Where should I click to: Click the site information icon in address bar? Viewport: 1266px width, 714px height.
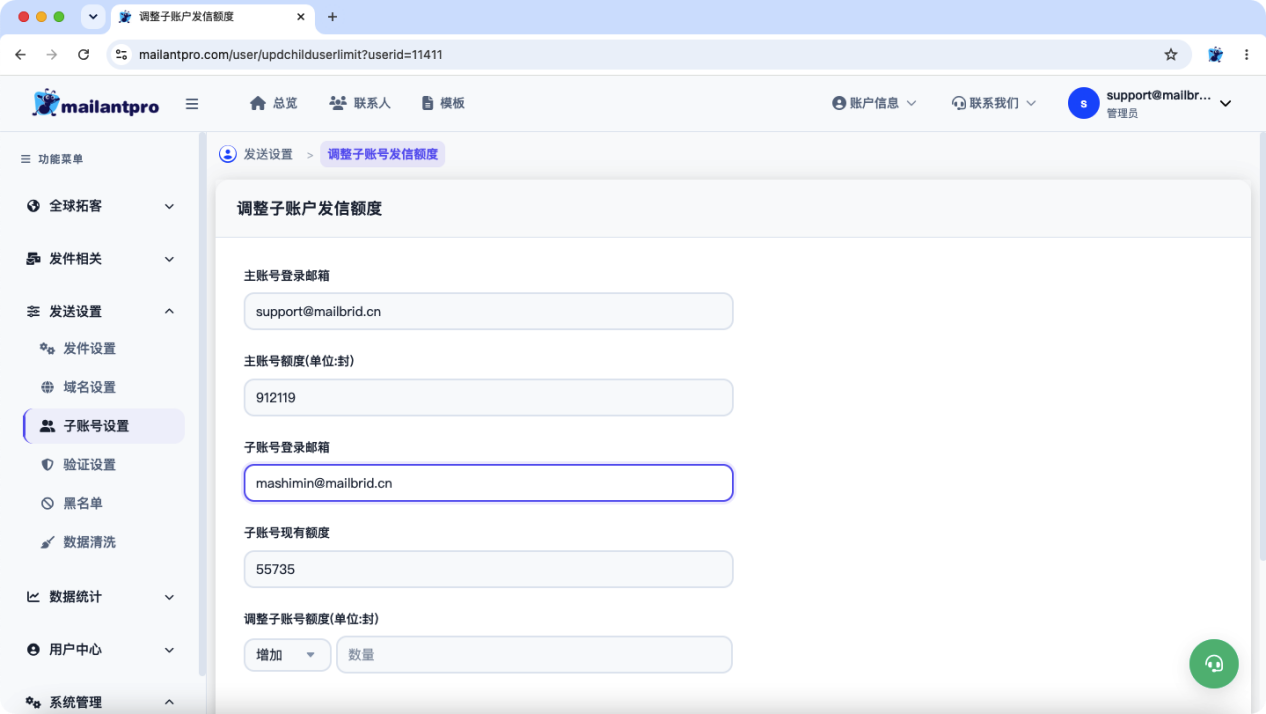click(x=122, y=55)
